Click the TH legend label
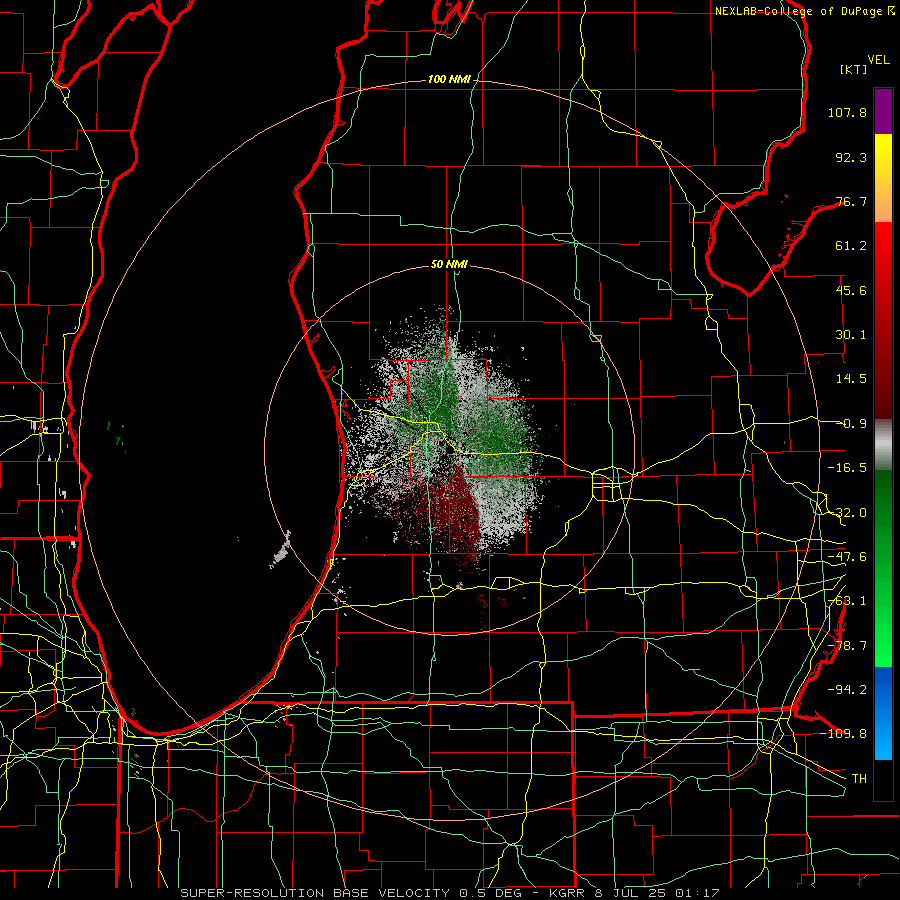 (x=859, y=778)
